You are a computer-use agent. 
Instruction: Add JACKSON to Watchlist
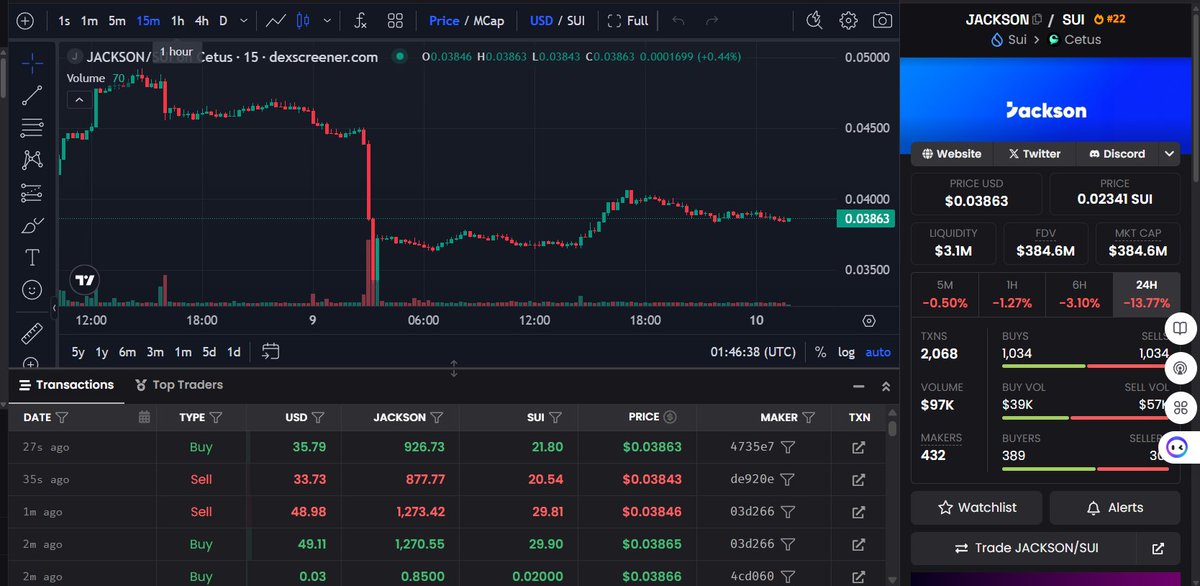[x=977, y=508]
